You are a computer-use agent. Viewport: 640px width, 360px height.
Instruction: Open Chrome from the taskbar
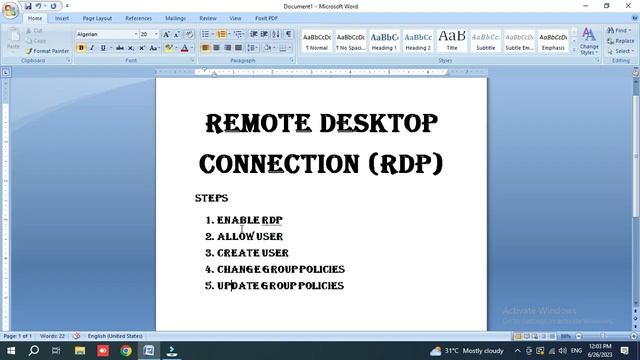point(126,351)
